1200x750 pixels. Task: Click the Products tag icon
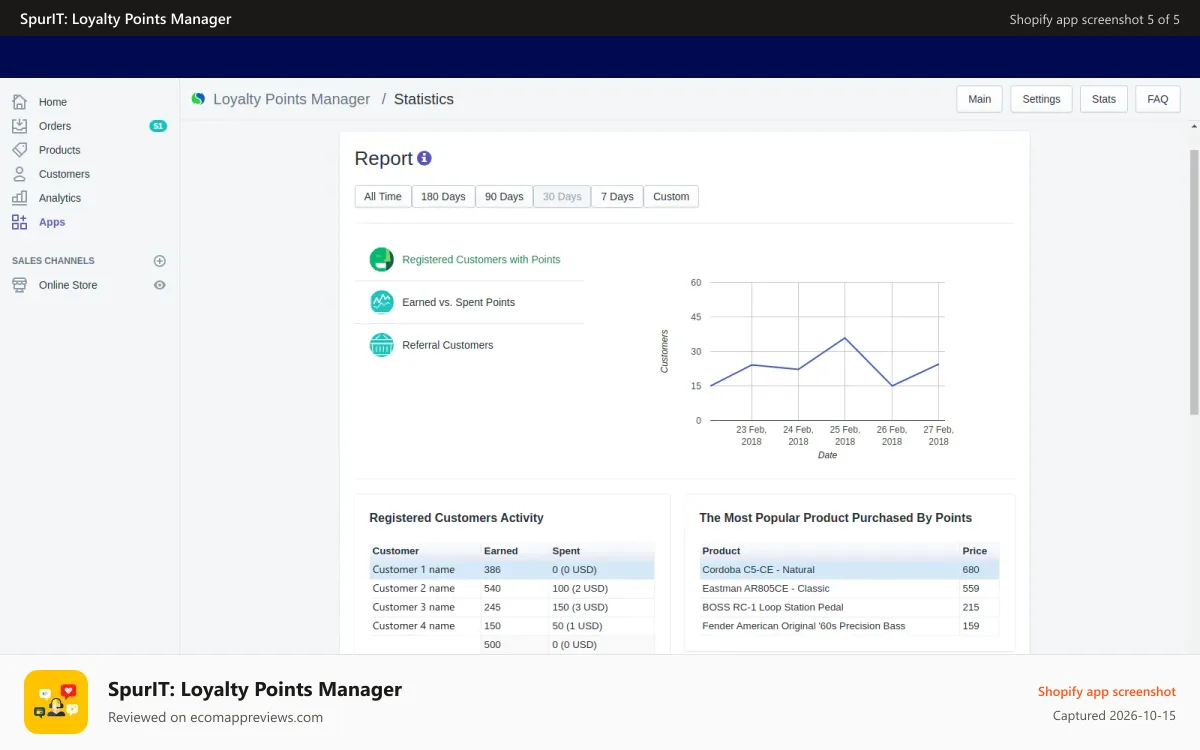tap(20, 150)
